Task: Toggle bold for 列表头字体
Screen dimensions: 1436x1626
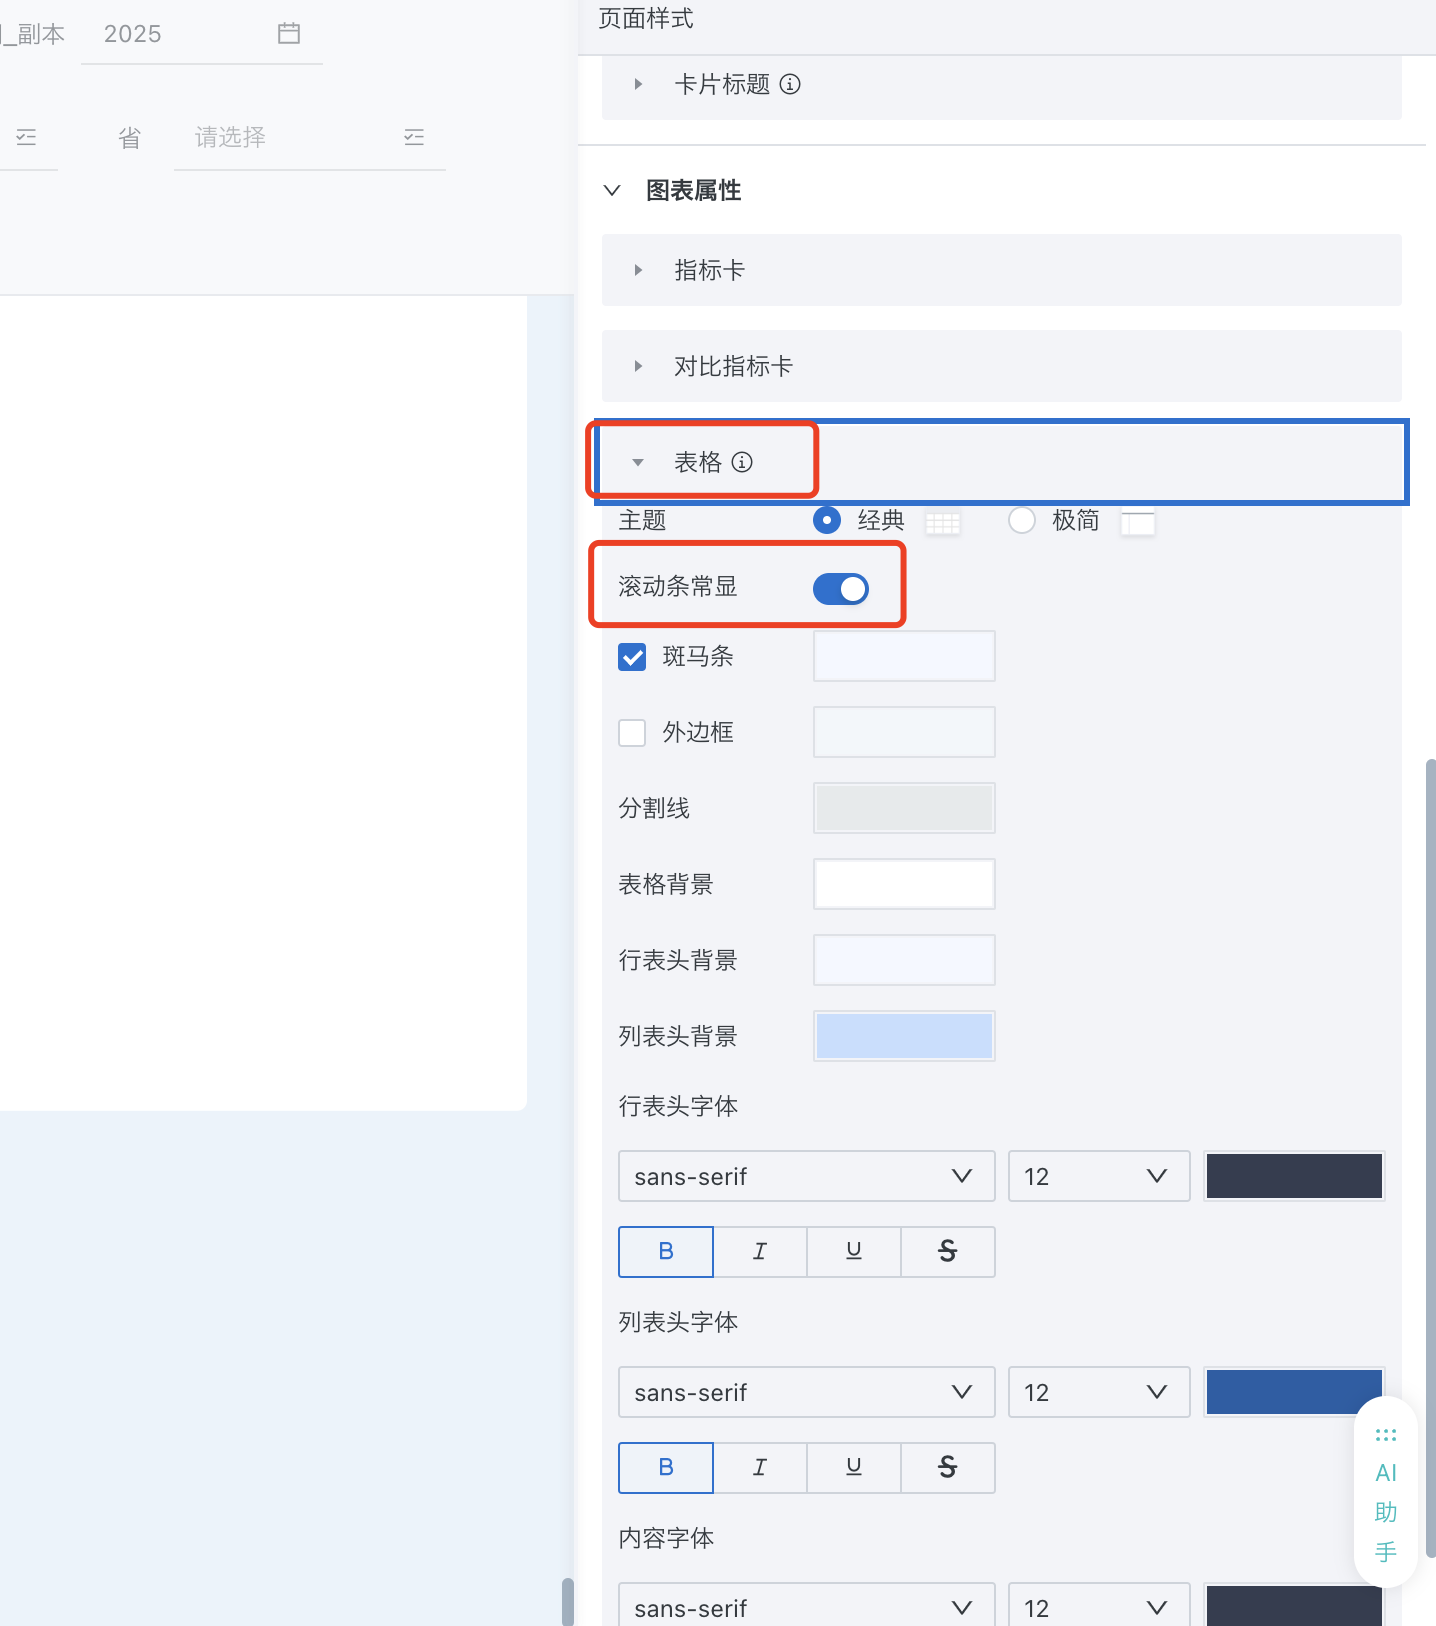Action: pos(666,1467)
